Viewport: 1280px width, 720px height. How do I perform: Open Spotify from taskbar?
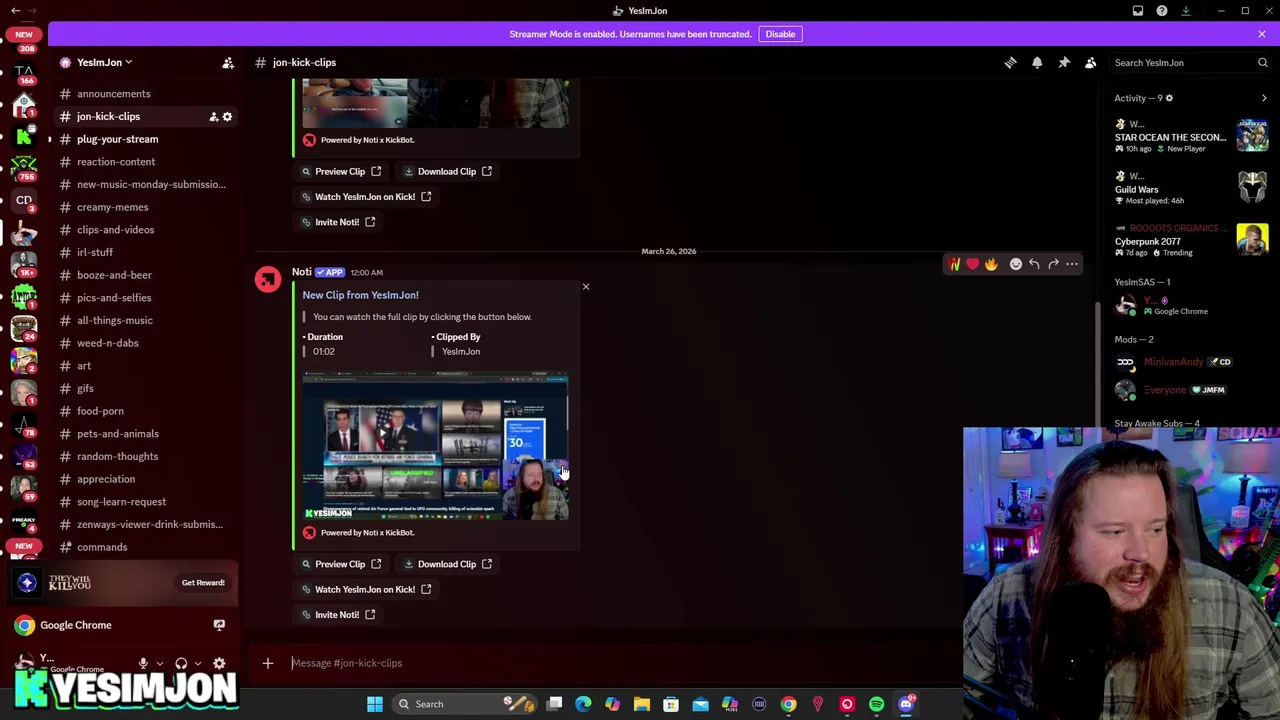pos(876,704)
